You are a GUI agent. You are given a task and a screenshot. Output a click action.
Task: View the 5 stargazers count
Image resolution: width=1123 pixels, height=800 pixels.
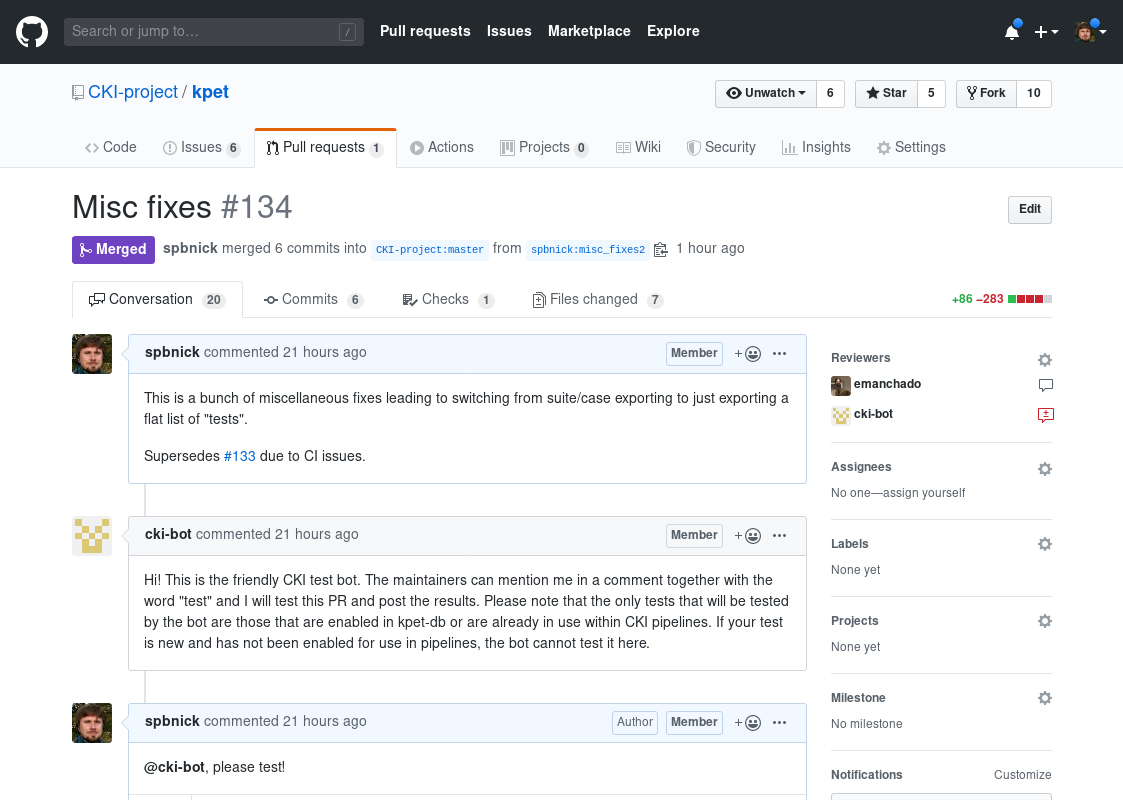(x=931, y=93)
